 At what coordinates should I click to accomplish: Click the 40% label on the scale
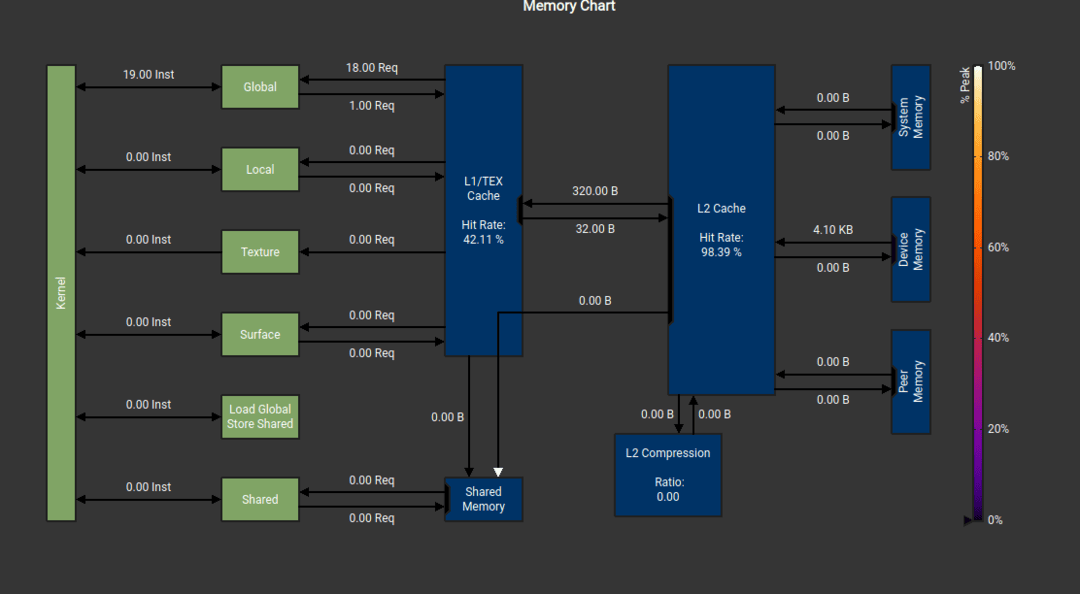coord(998,338)
